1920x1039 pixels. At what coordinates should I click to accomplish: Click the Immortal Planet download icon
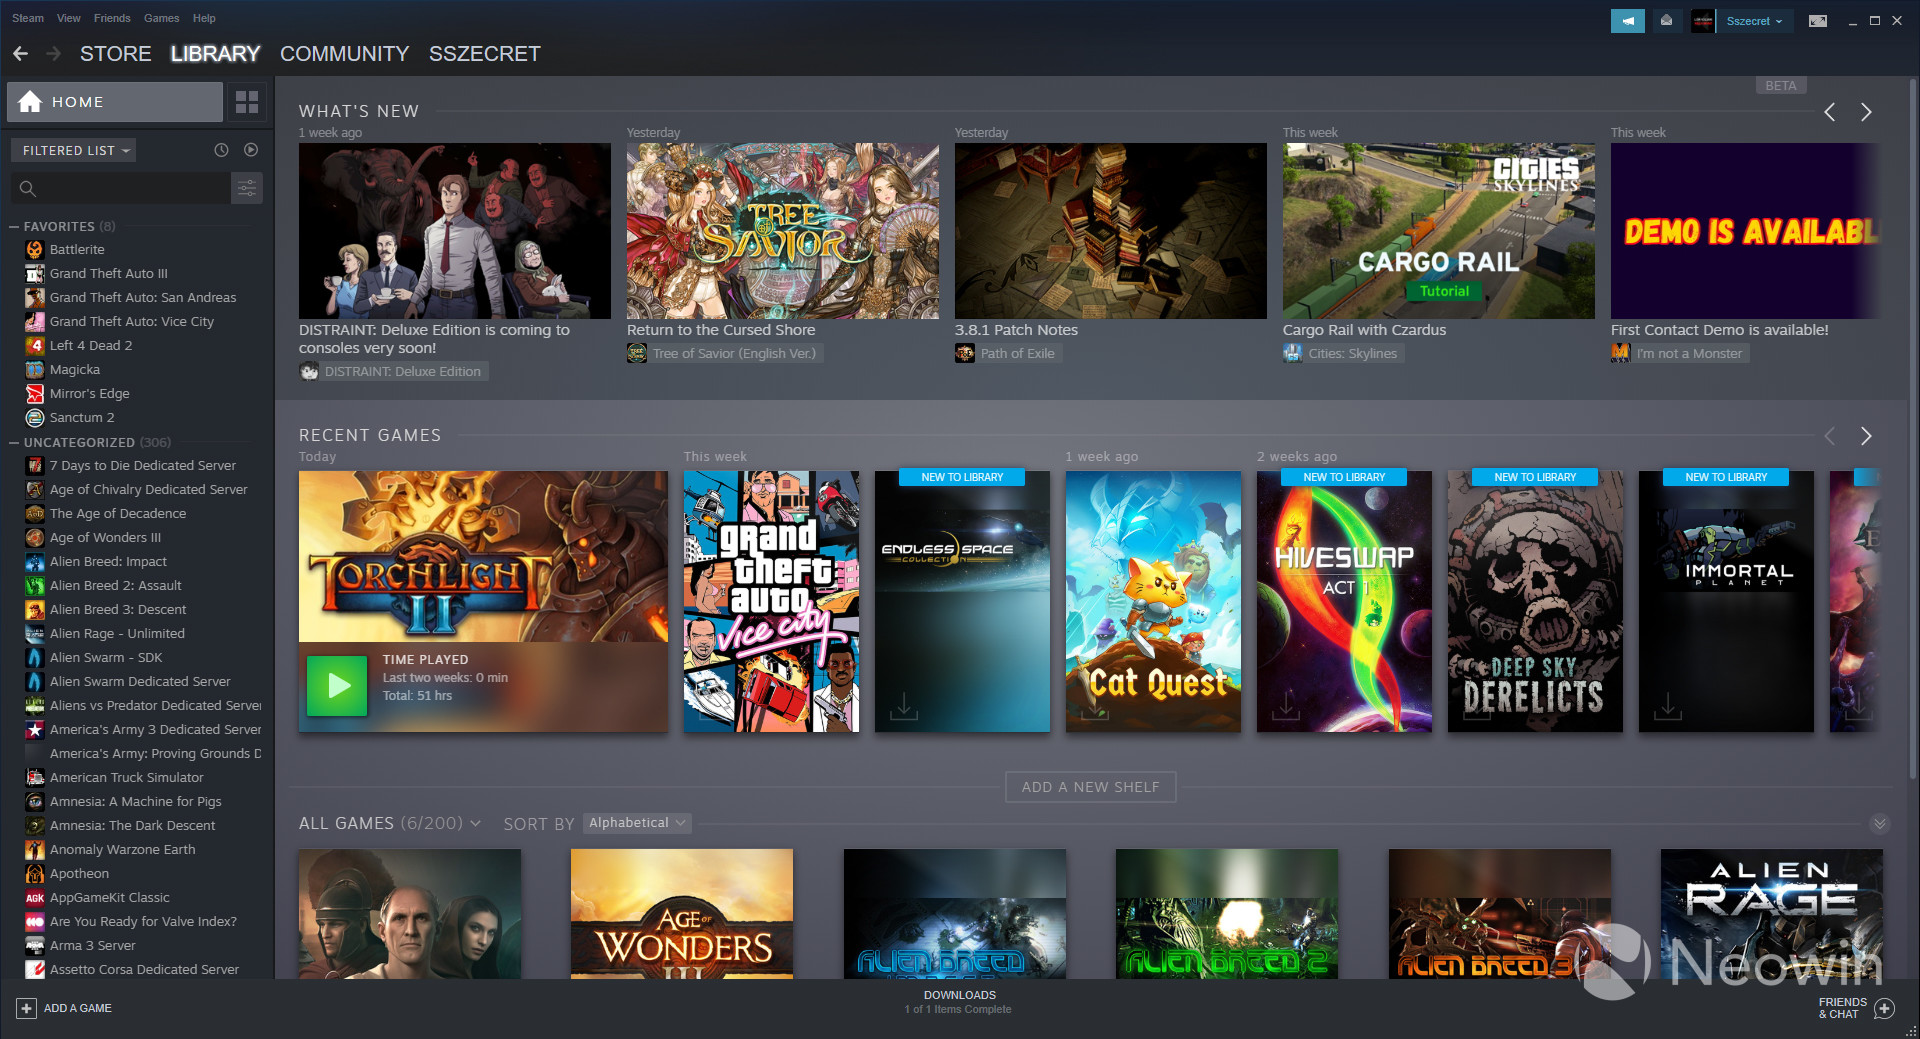coord(1668,706)
